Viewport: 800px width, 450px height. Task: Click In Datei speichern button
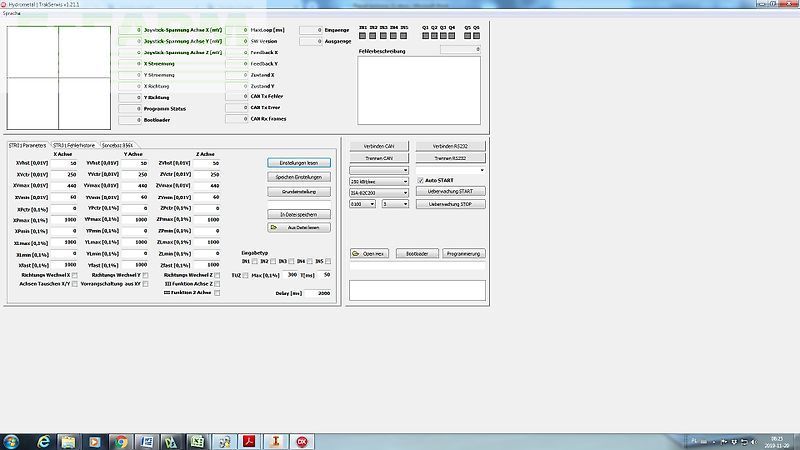299,215
